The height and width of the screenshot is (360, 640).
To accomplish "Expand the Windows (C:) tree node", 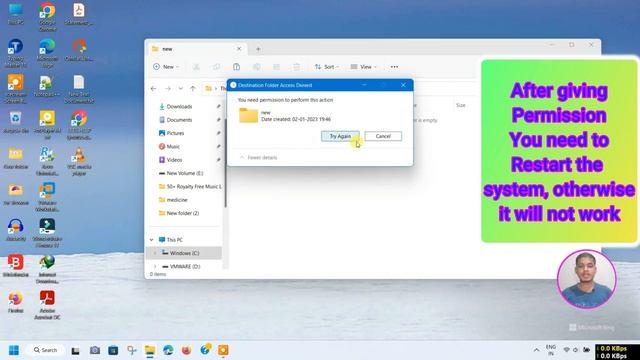I will (155, 253).
